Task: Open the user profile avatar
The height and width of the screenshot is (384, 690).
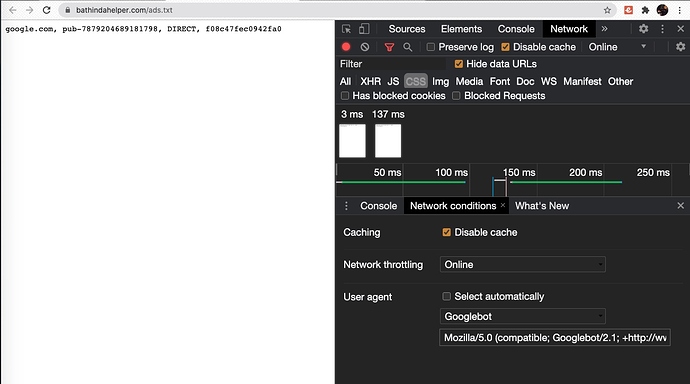Action: (x=662, y=10)
